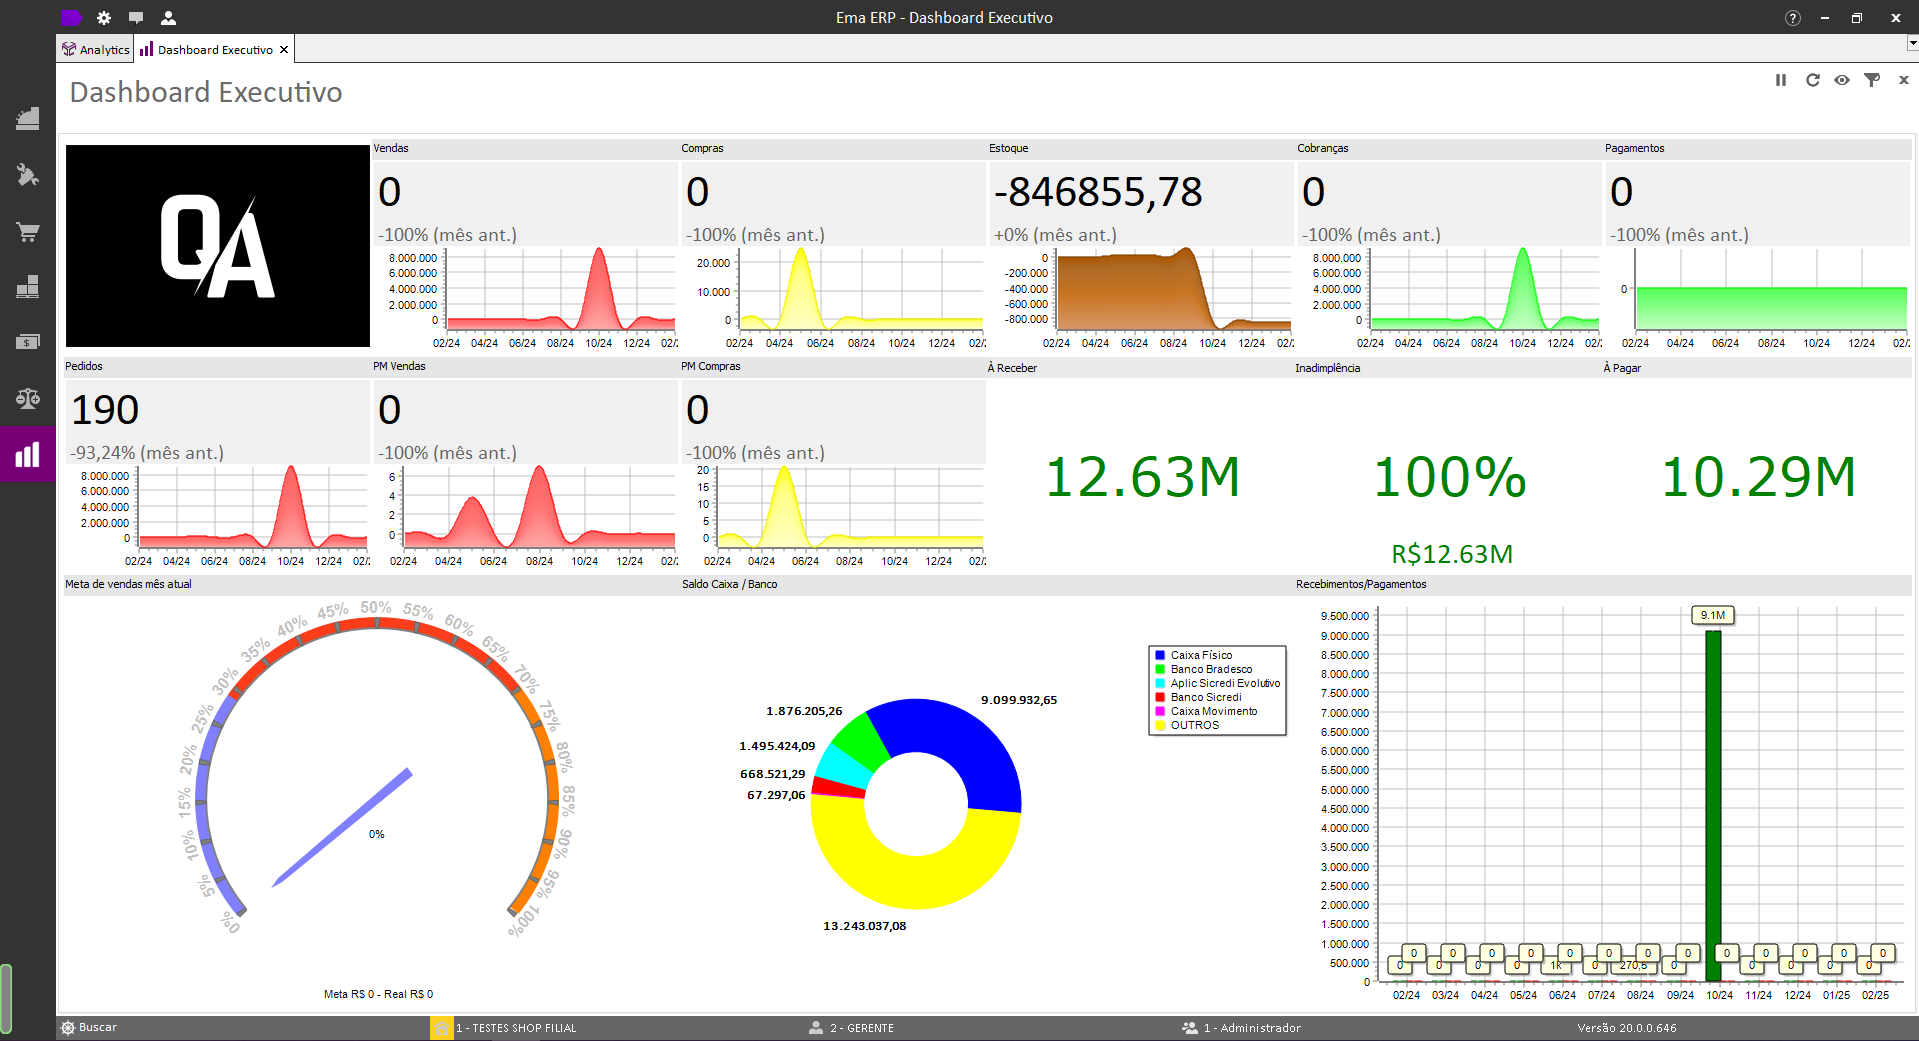Click the QA company logo image
This screenshot has width=1919, height=1041.
218,246
